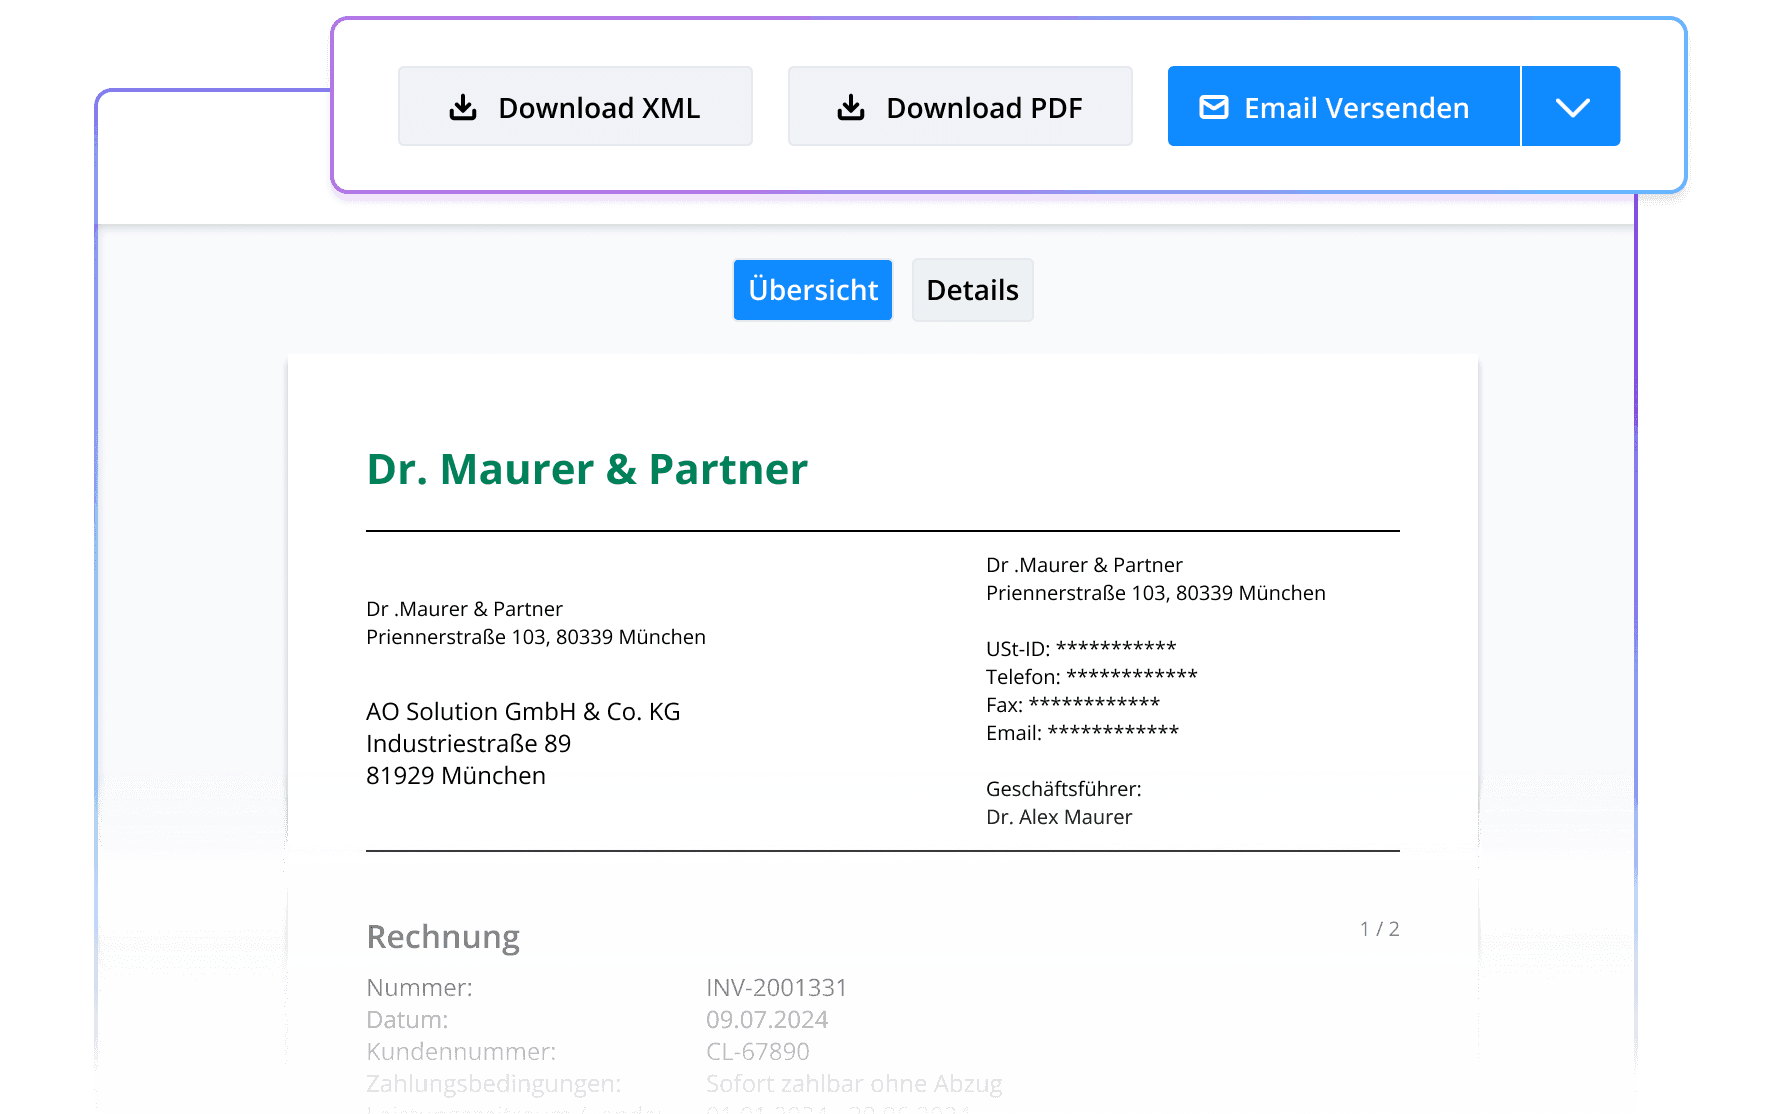Click recipient name AO Solution GmbH & Co. KG
This screenshot has width=1770, height=1114.
pyautogui.click(x=523, y=712)
